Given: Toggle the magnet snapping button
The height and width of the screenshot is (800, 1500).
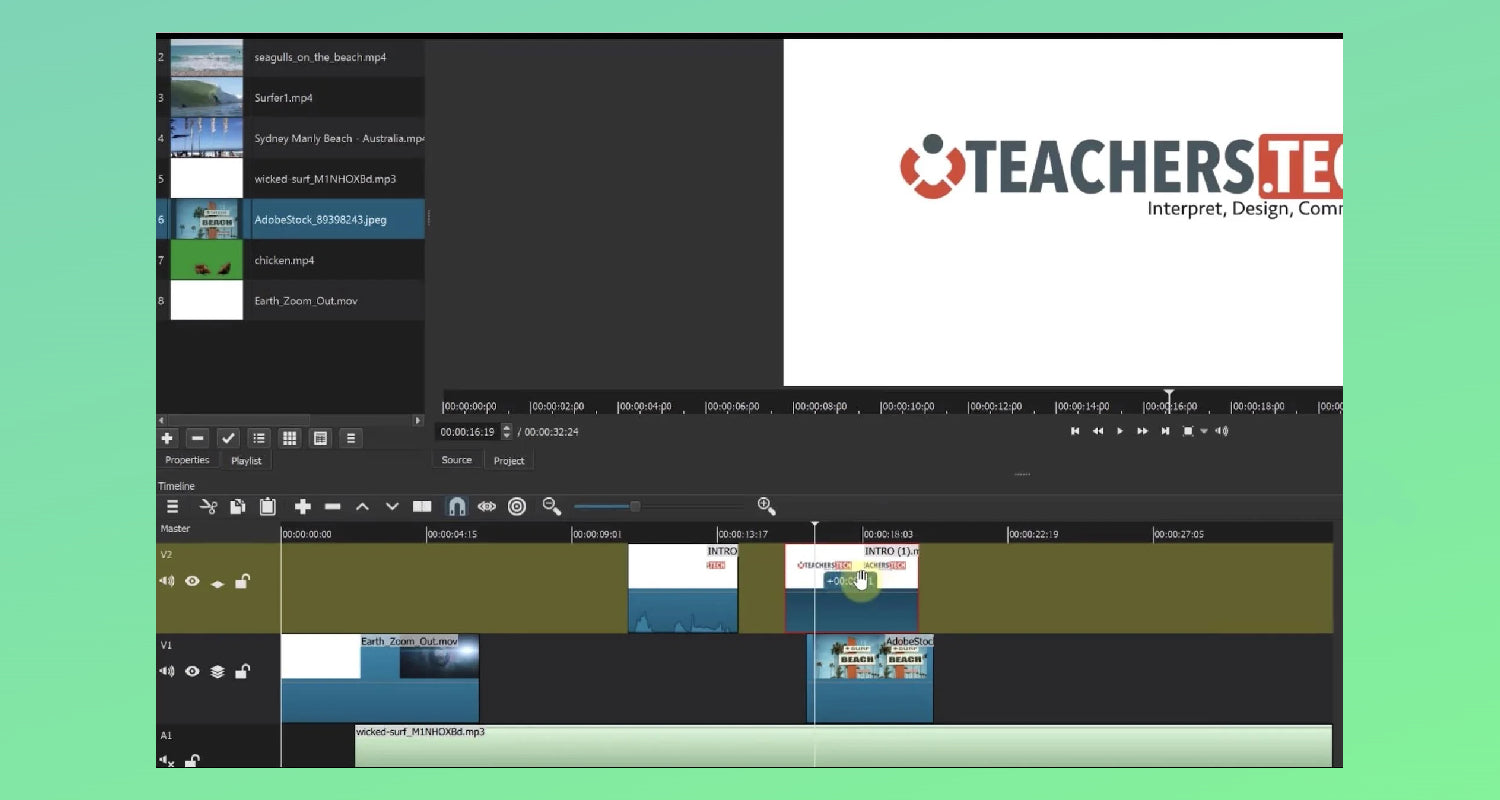Looking at the screenshot, I should click(456, 507).
